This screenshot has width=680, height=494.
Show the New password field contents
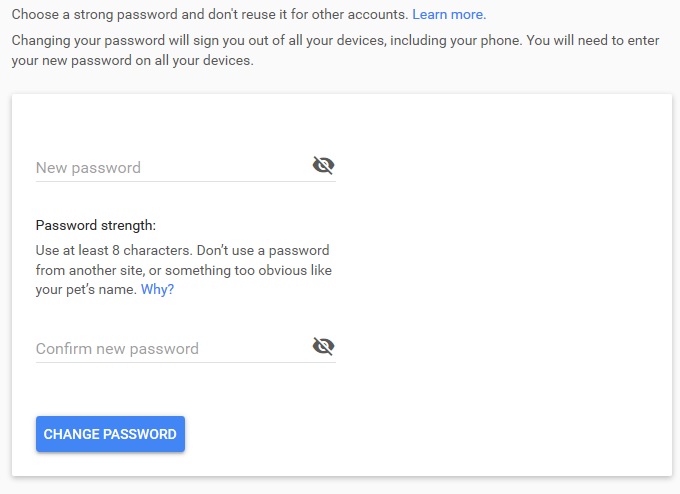[x=323, y=166]
